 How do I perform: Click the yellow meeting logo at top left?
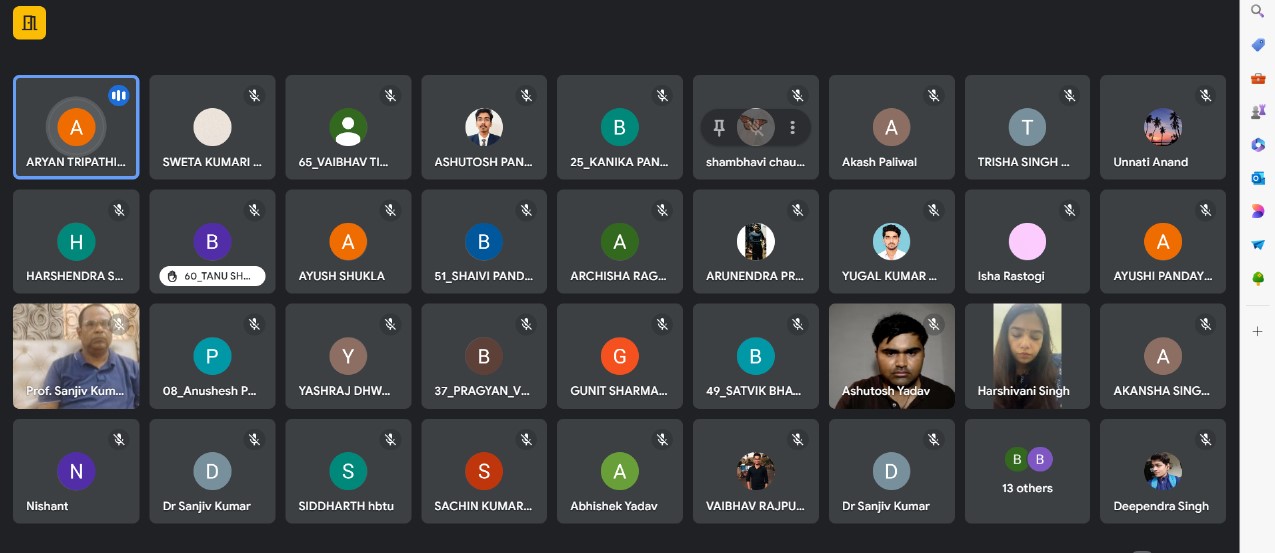(x=29, y=23)
